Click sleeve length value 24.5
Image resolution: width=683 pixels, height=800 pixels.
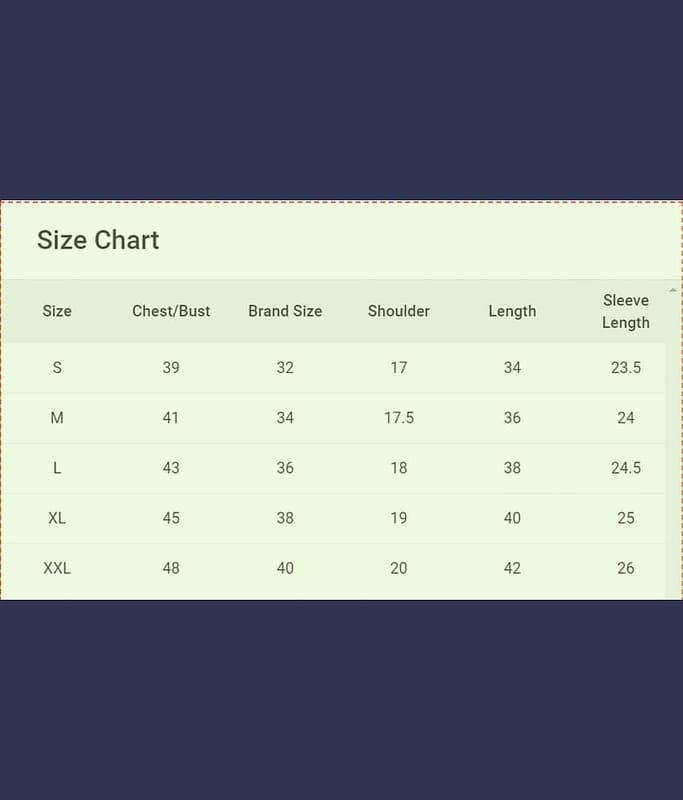626,468
